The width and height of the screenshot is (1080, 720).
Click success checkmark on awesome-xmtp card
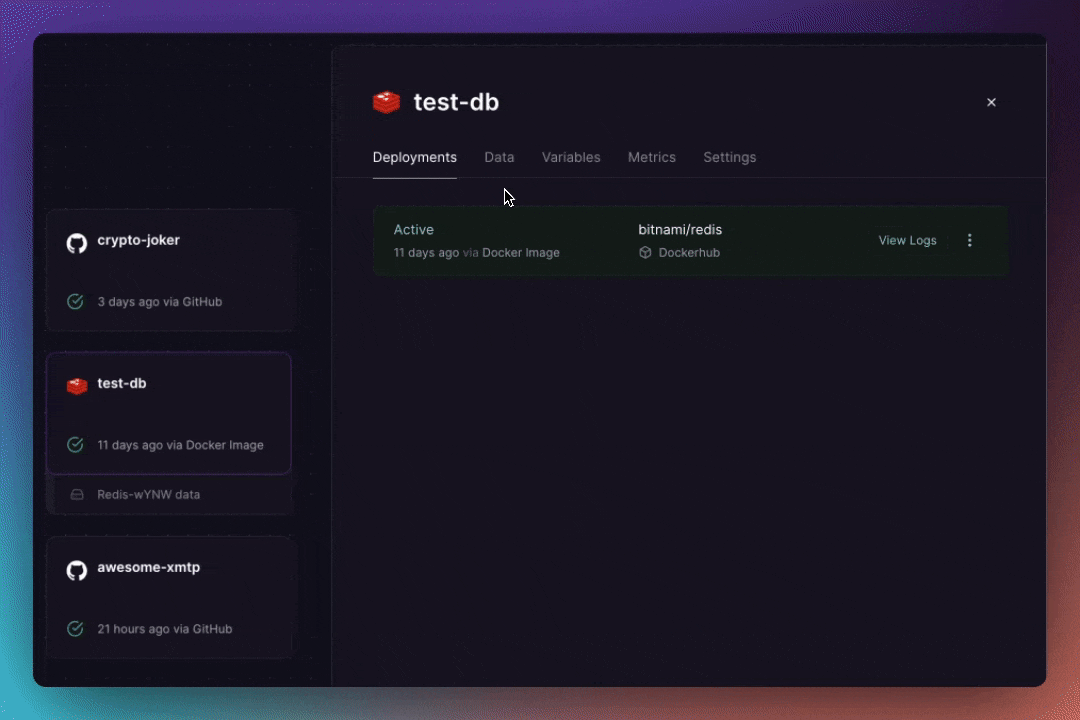coord(75,629)
